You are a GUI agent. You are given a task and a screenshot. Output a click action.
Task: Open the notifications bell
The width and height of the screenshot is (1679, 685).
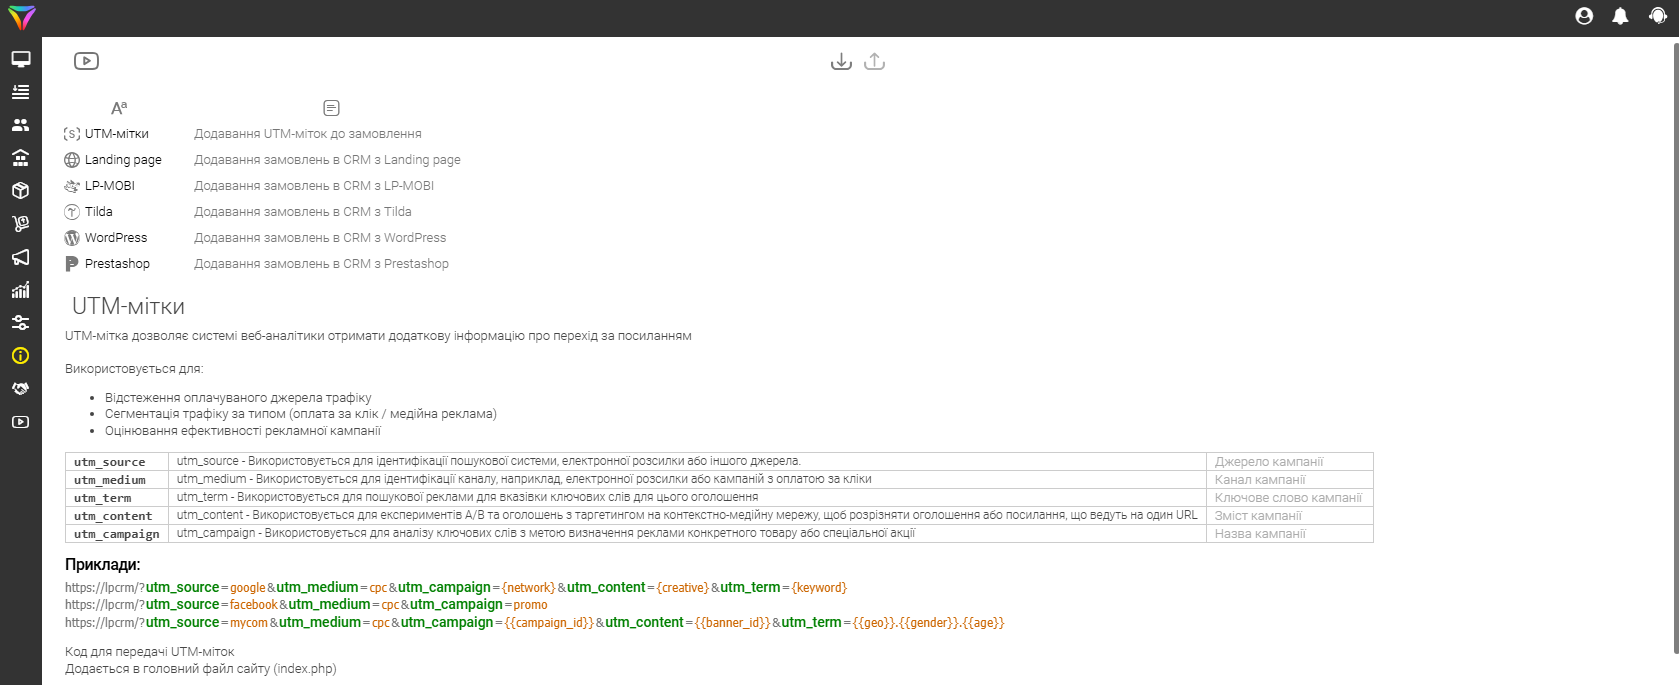click(1620, 16)
